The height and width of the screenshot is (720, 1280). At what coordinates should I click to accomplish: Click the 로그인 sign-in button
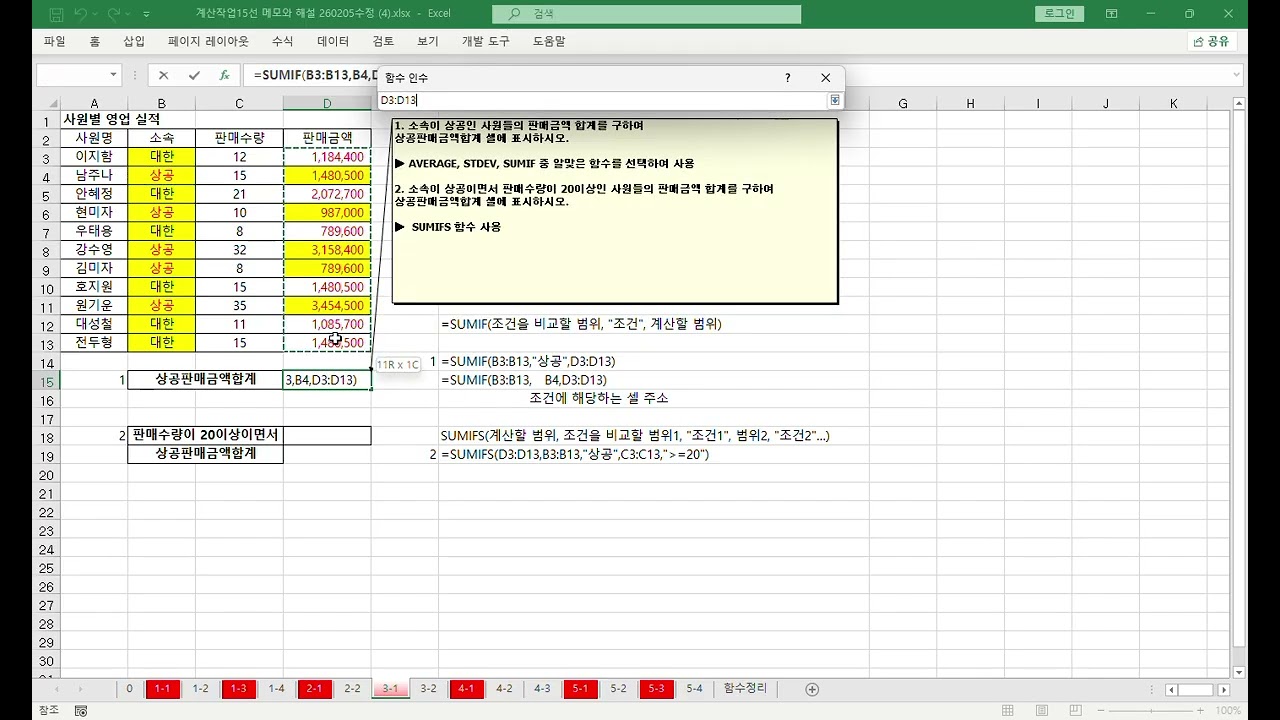(x=1059, y=14)
